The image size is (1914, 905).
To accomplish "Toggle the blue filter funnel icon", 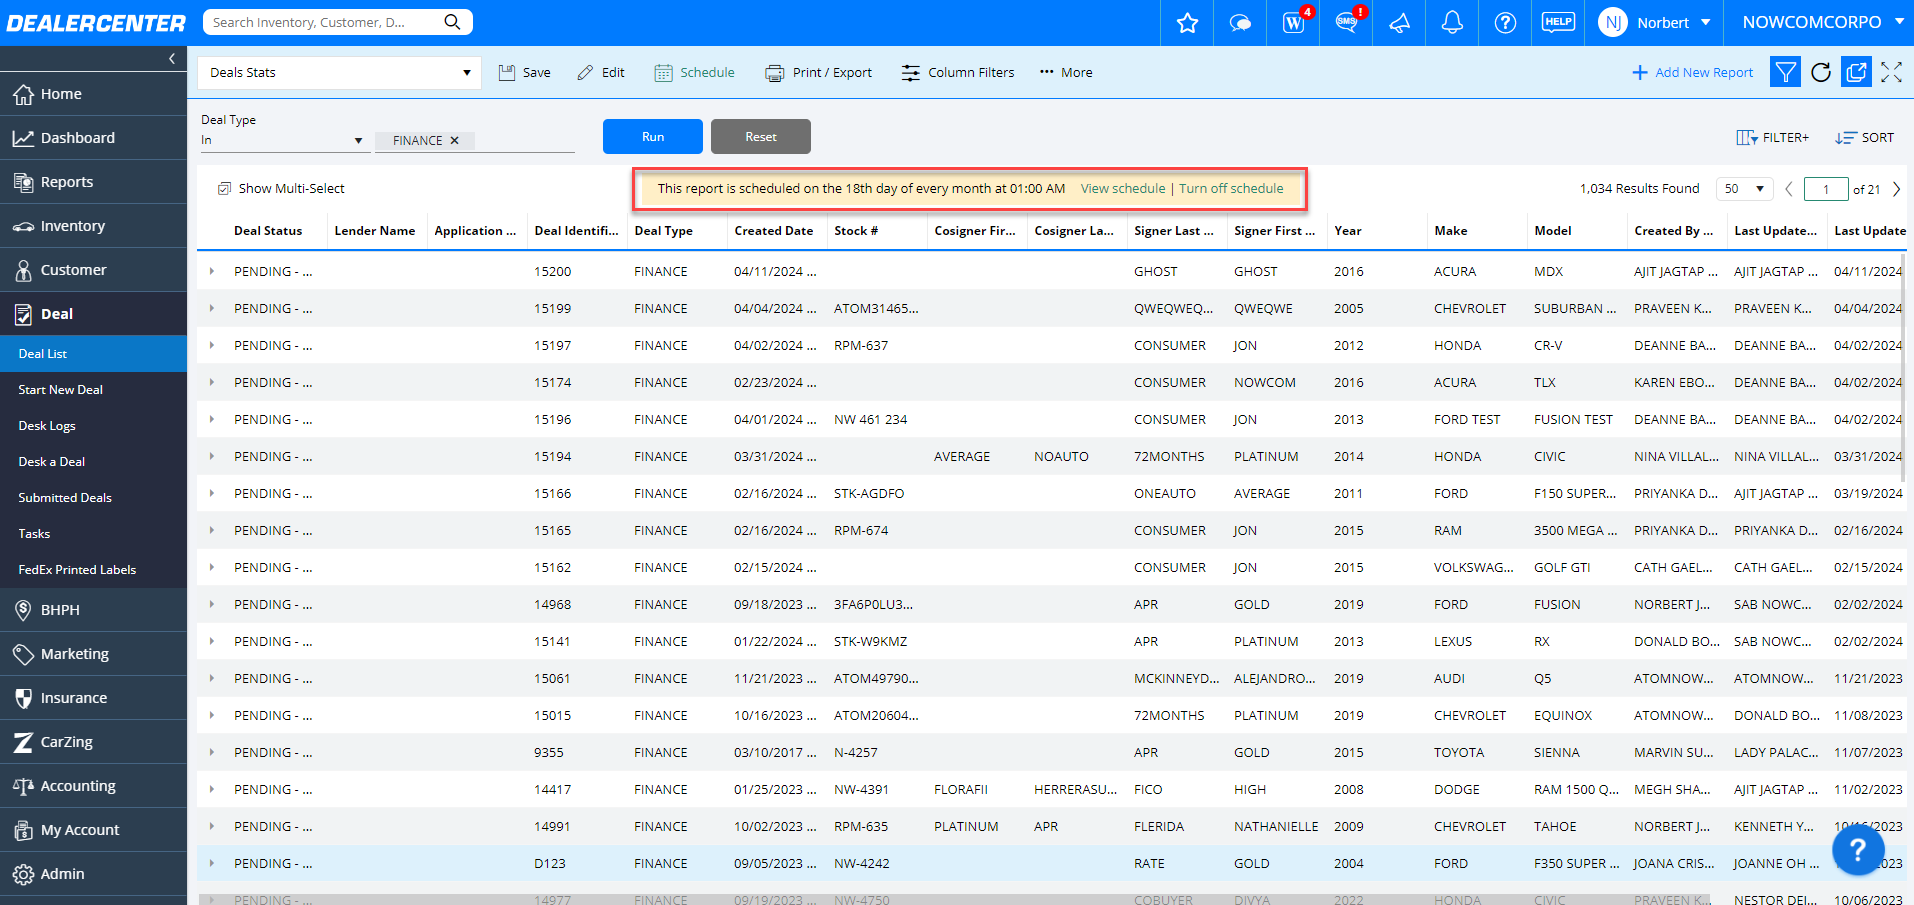I will pos(1785,72).
